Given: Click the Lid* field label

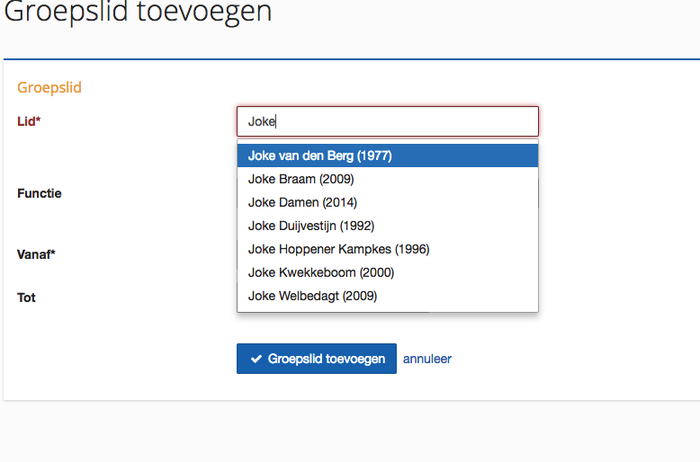Looking at the screenshot, I should [28, 121].
